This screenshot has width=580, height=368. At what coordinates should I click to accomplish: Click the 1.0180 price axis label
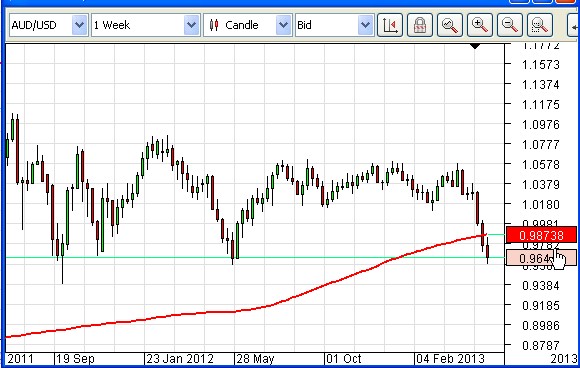tap(541, 205)
